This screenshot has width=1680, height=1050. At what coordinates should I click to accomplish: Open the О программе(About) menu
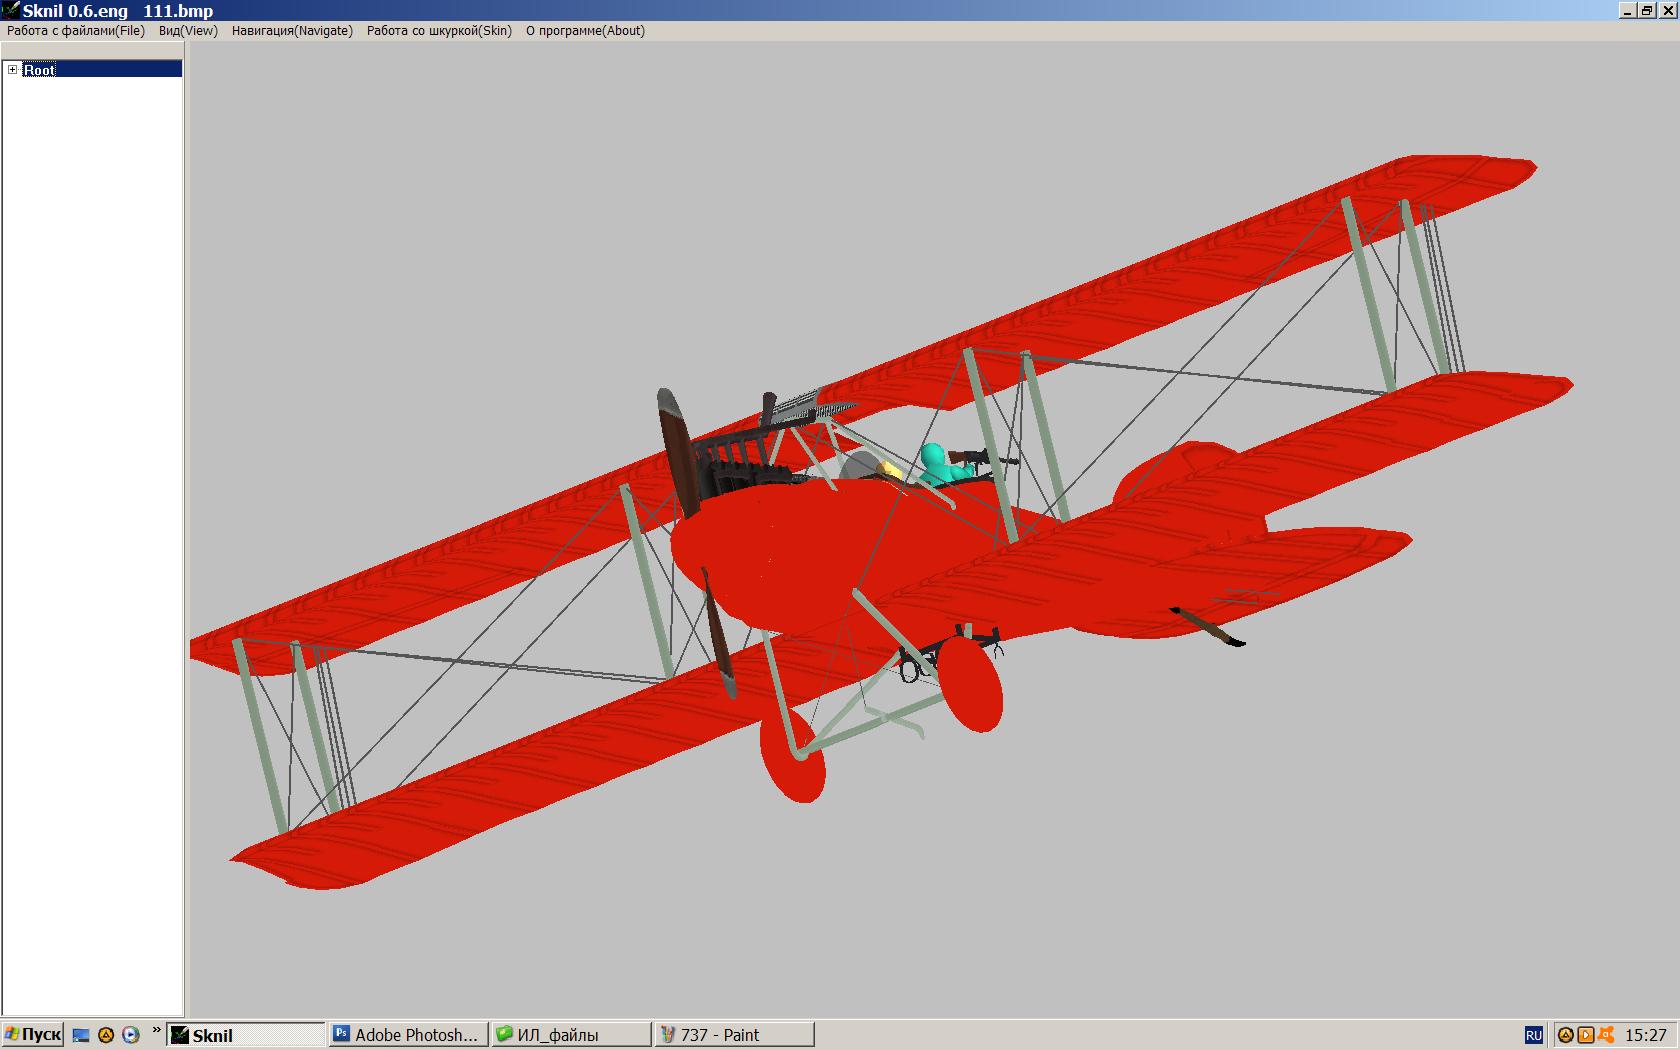[x=586, y=31]
